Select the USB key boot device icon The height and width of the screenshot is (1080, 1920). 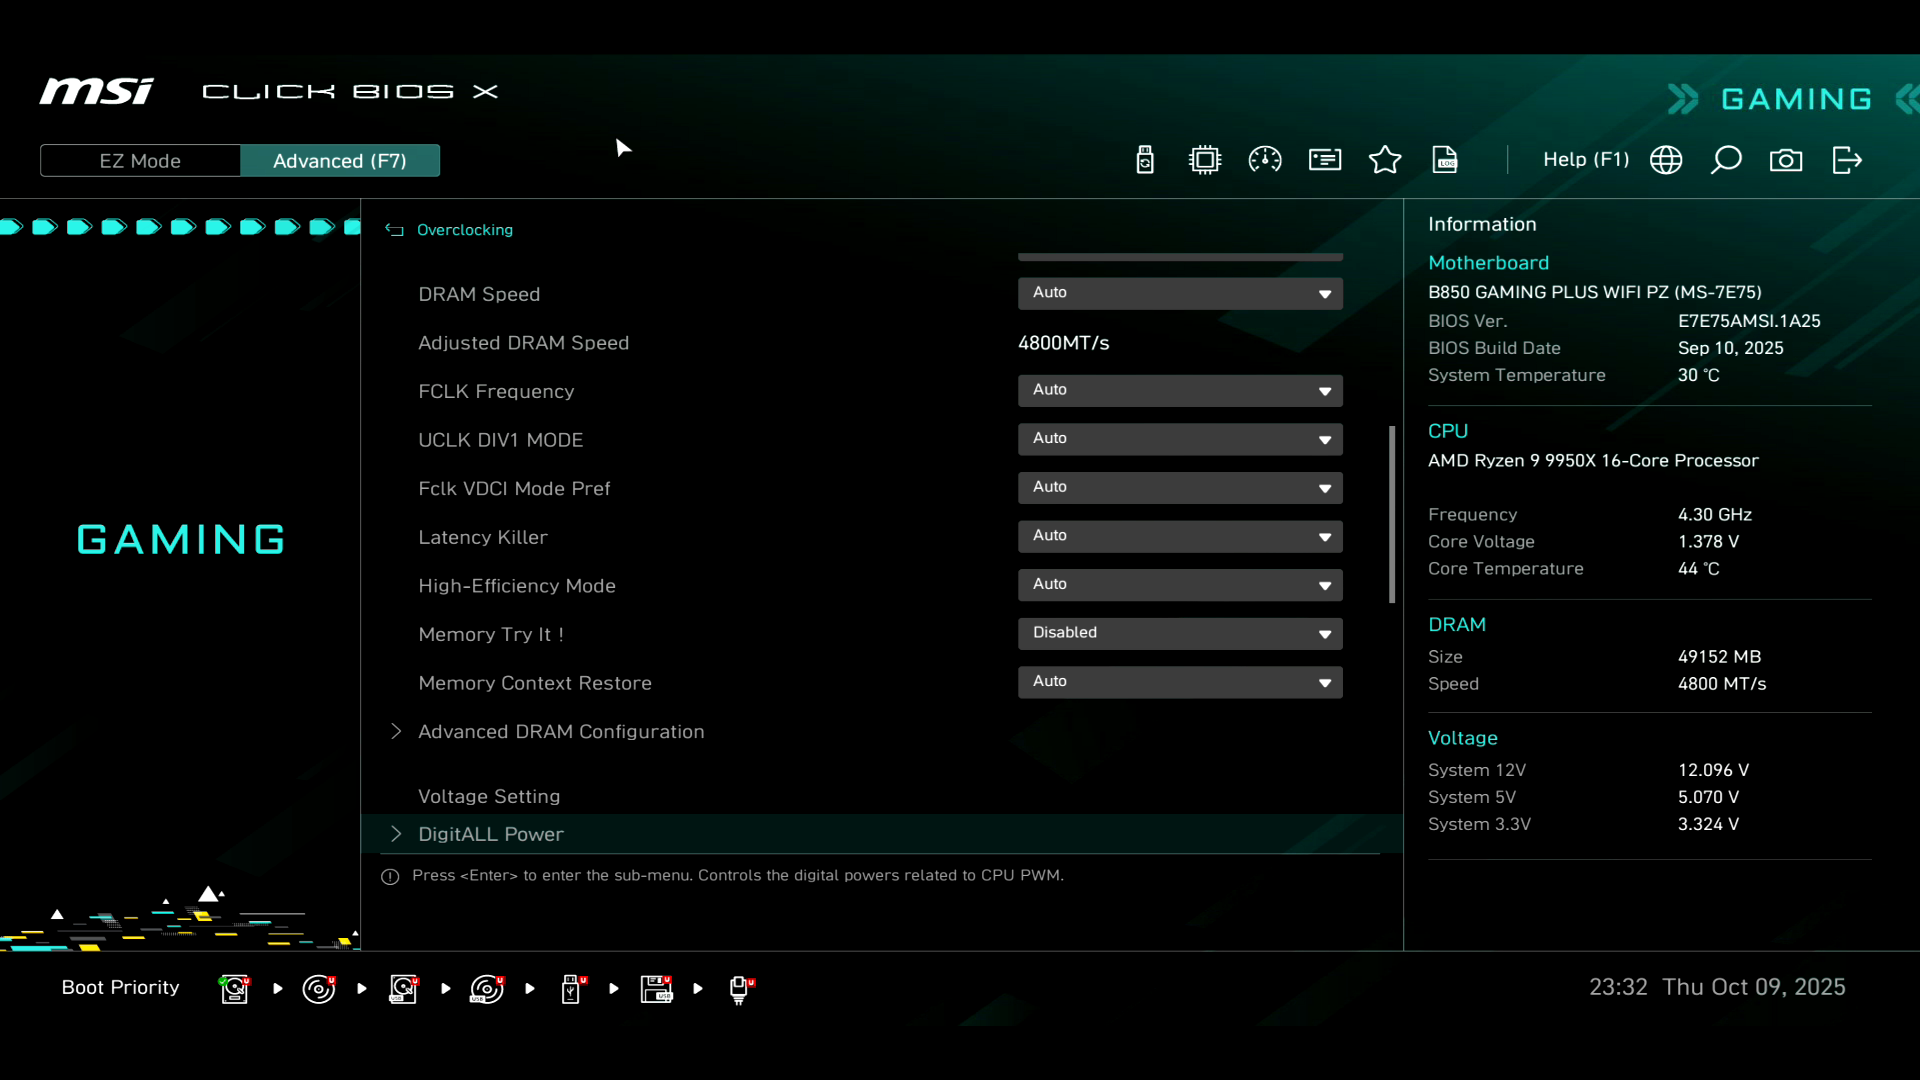click(571, 989)
